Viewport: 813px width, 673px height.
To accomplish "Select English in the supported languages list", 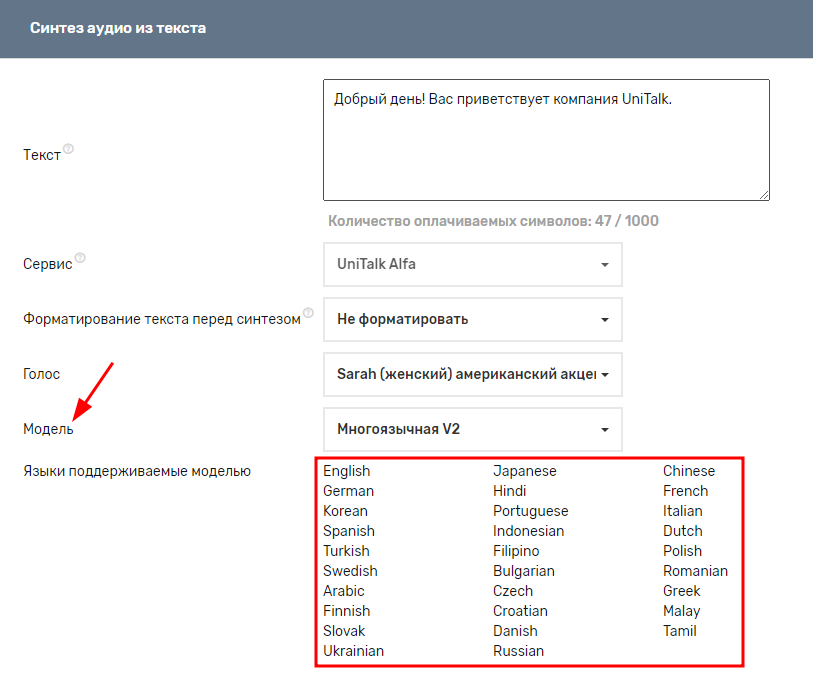I will click(346, 471).
